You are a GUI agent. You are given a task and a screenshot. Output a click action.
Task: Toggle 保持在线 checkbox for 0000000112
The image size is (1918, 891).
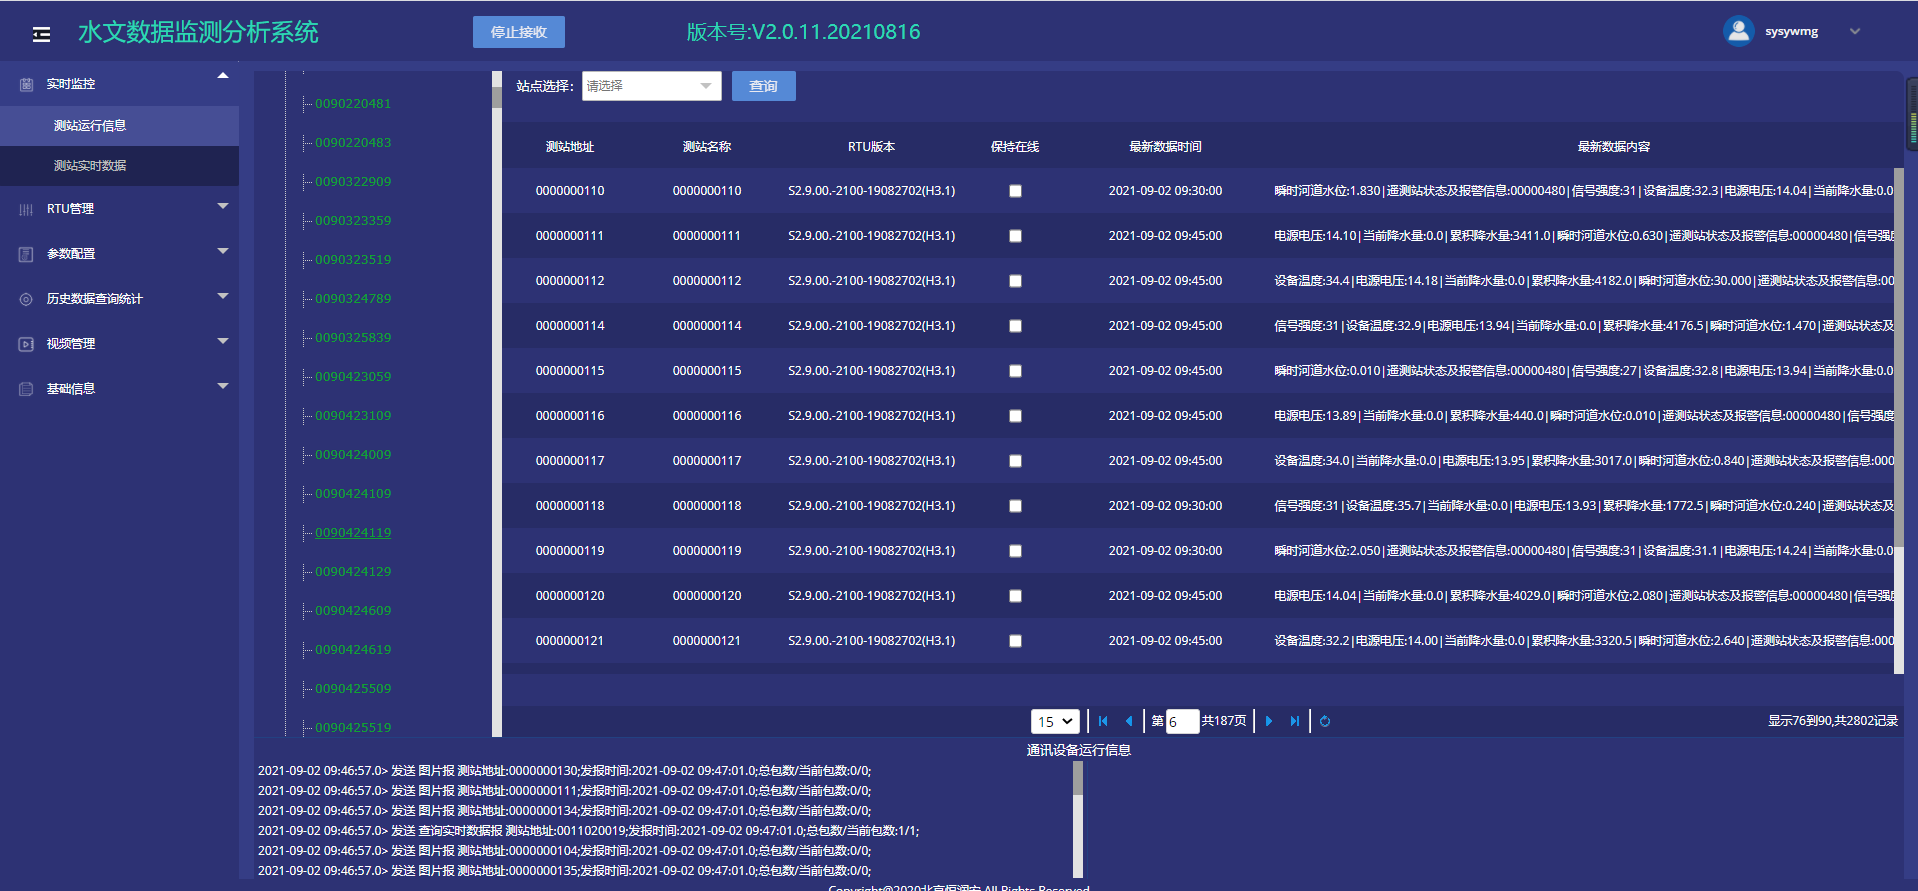tap(1015, 281)
